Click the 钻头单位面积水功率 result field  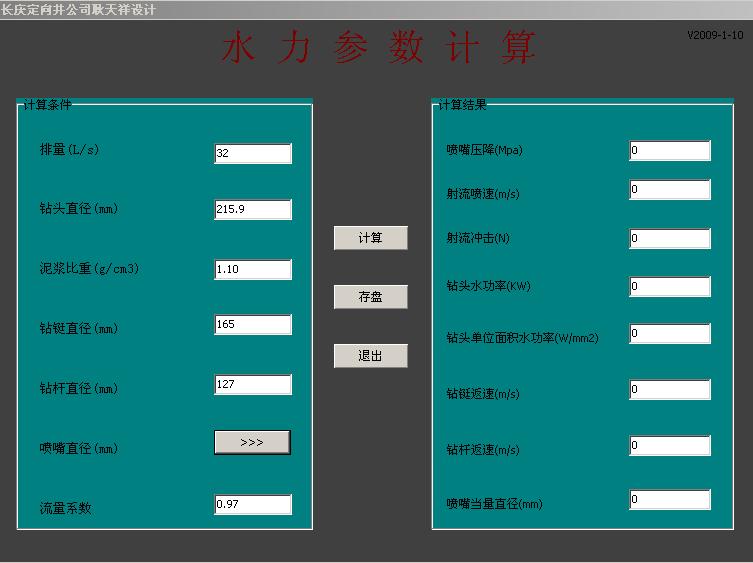(x=670, y=334)
